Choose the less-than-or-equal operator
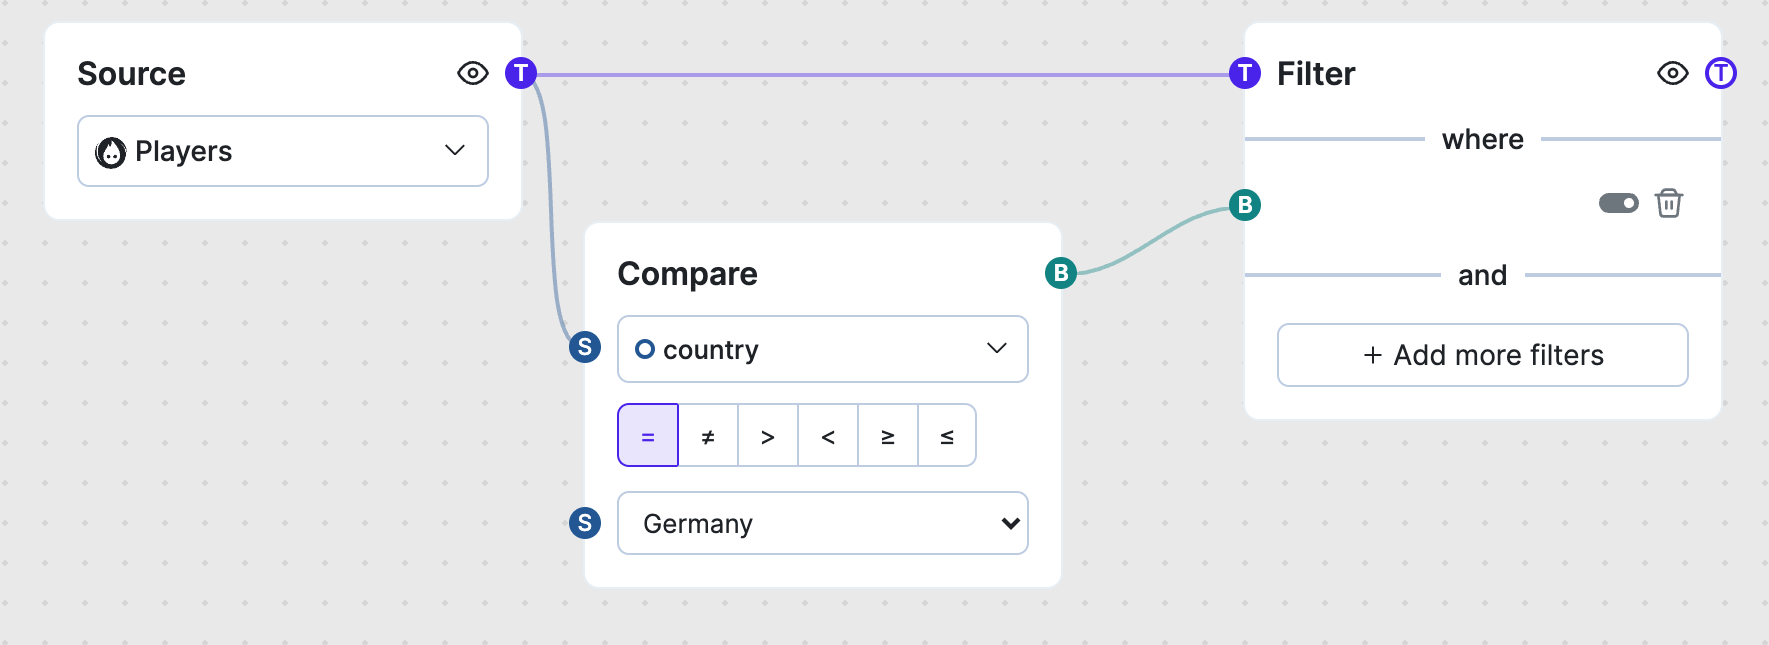Screen dimensions: 1769x645 tap(947, 436)
